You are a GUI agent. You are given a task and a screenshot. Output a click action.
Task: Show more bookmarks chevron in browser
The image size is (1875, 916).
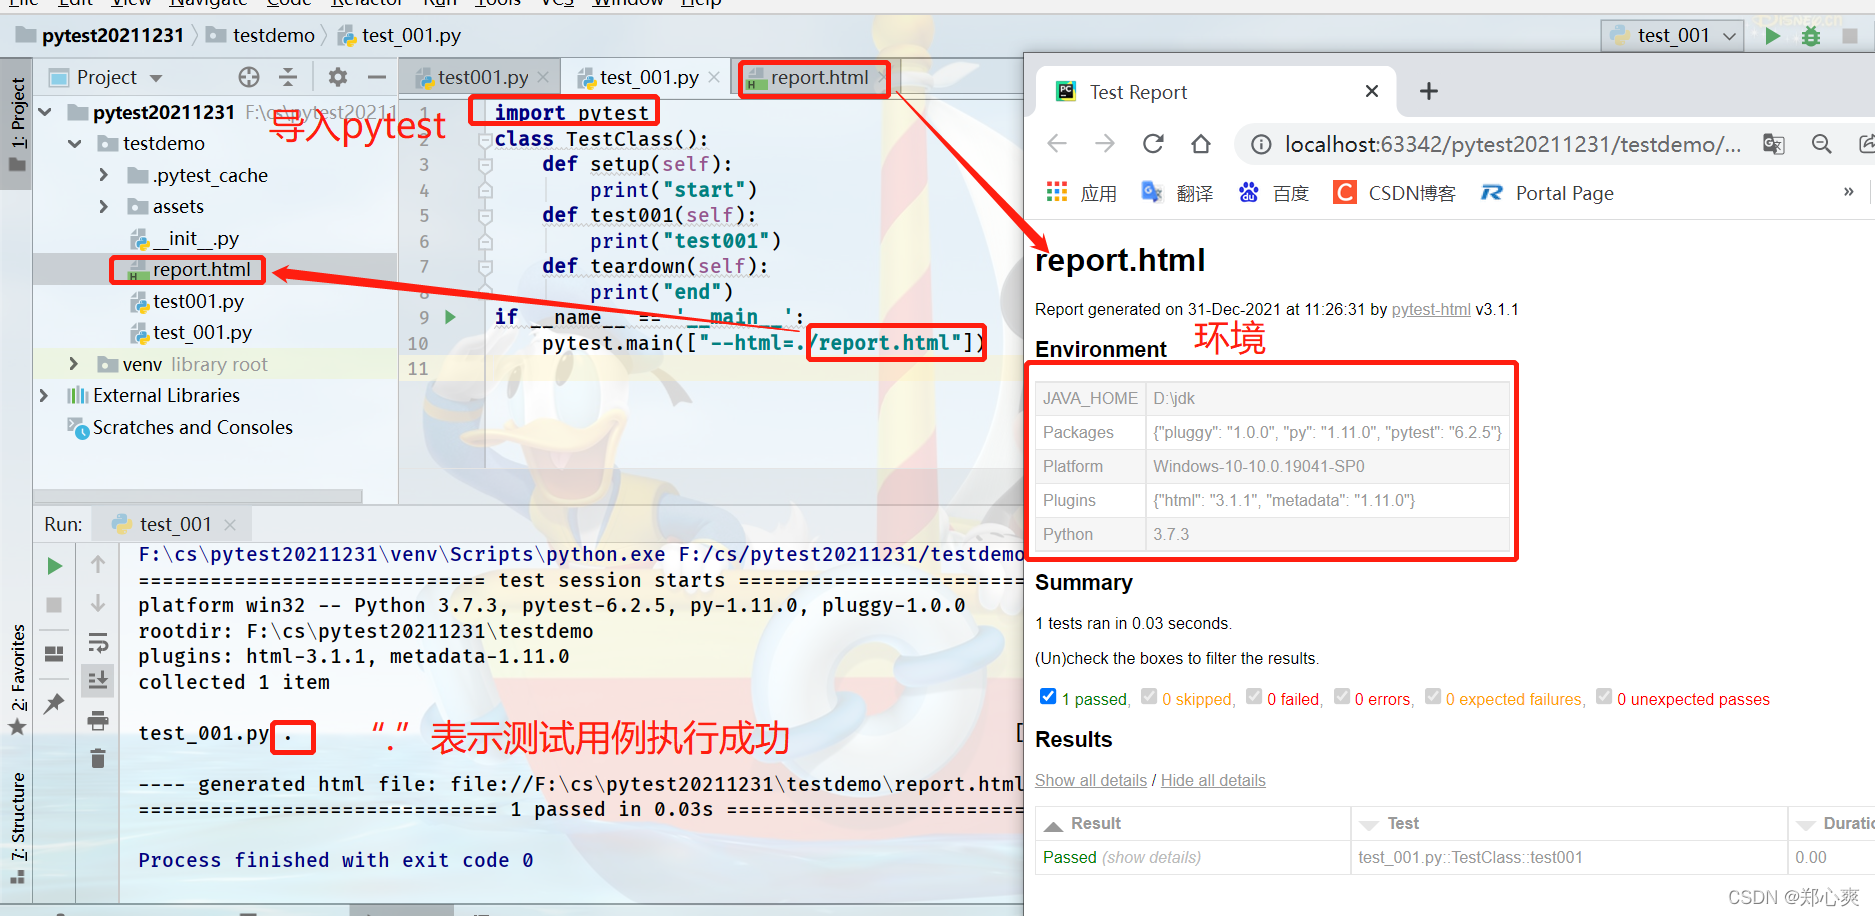(x=1849, y=192)
